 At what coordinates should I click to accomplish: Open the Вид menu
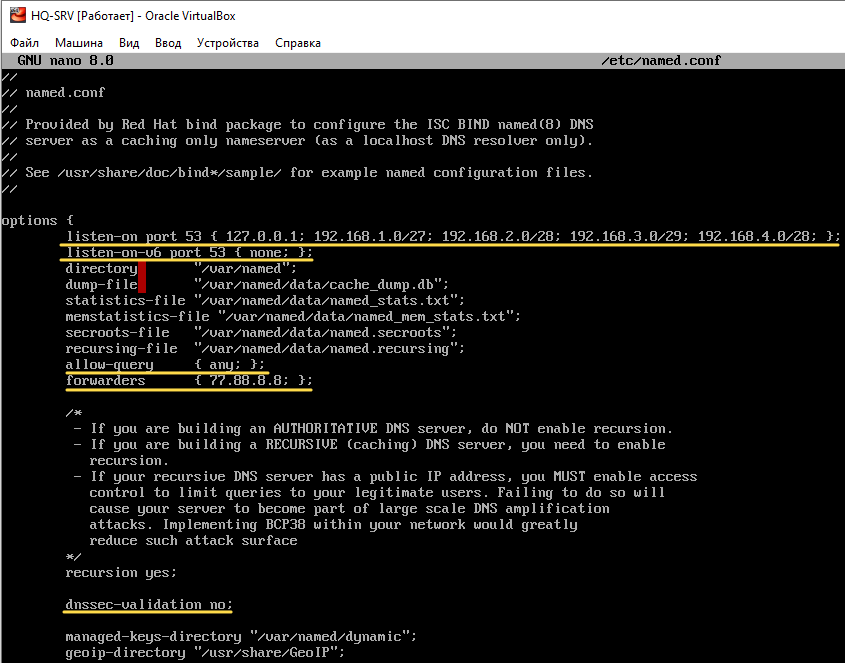(129, 43)
